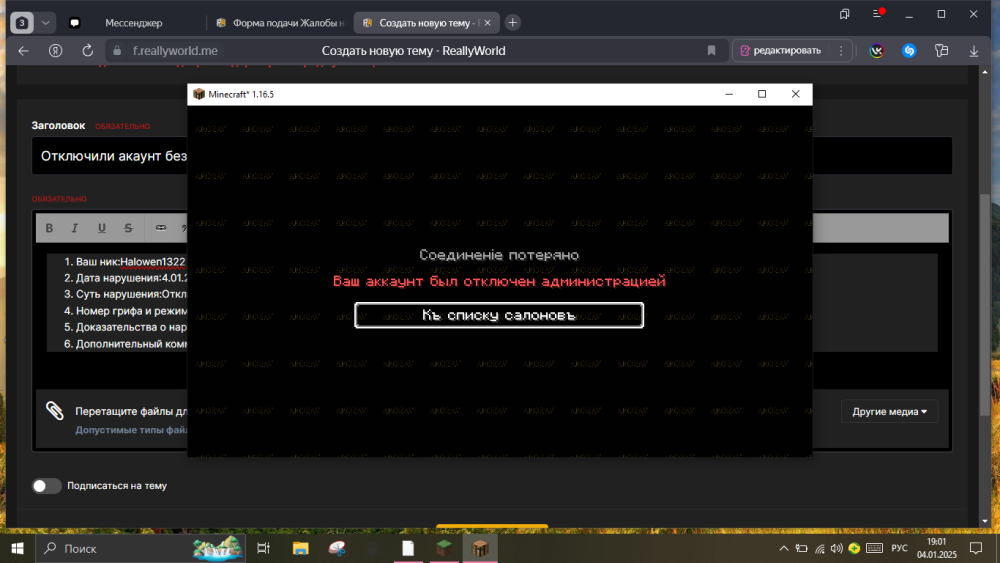Viewport: 1000px width, 563px height.
Task: Switch to the Форма подачи Жалобы tab
Action: [281, 23]
